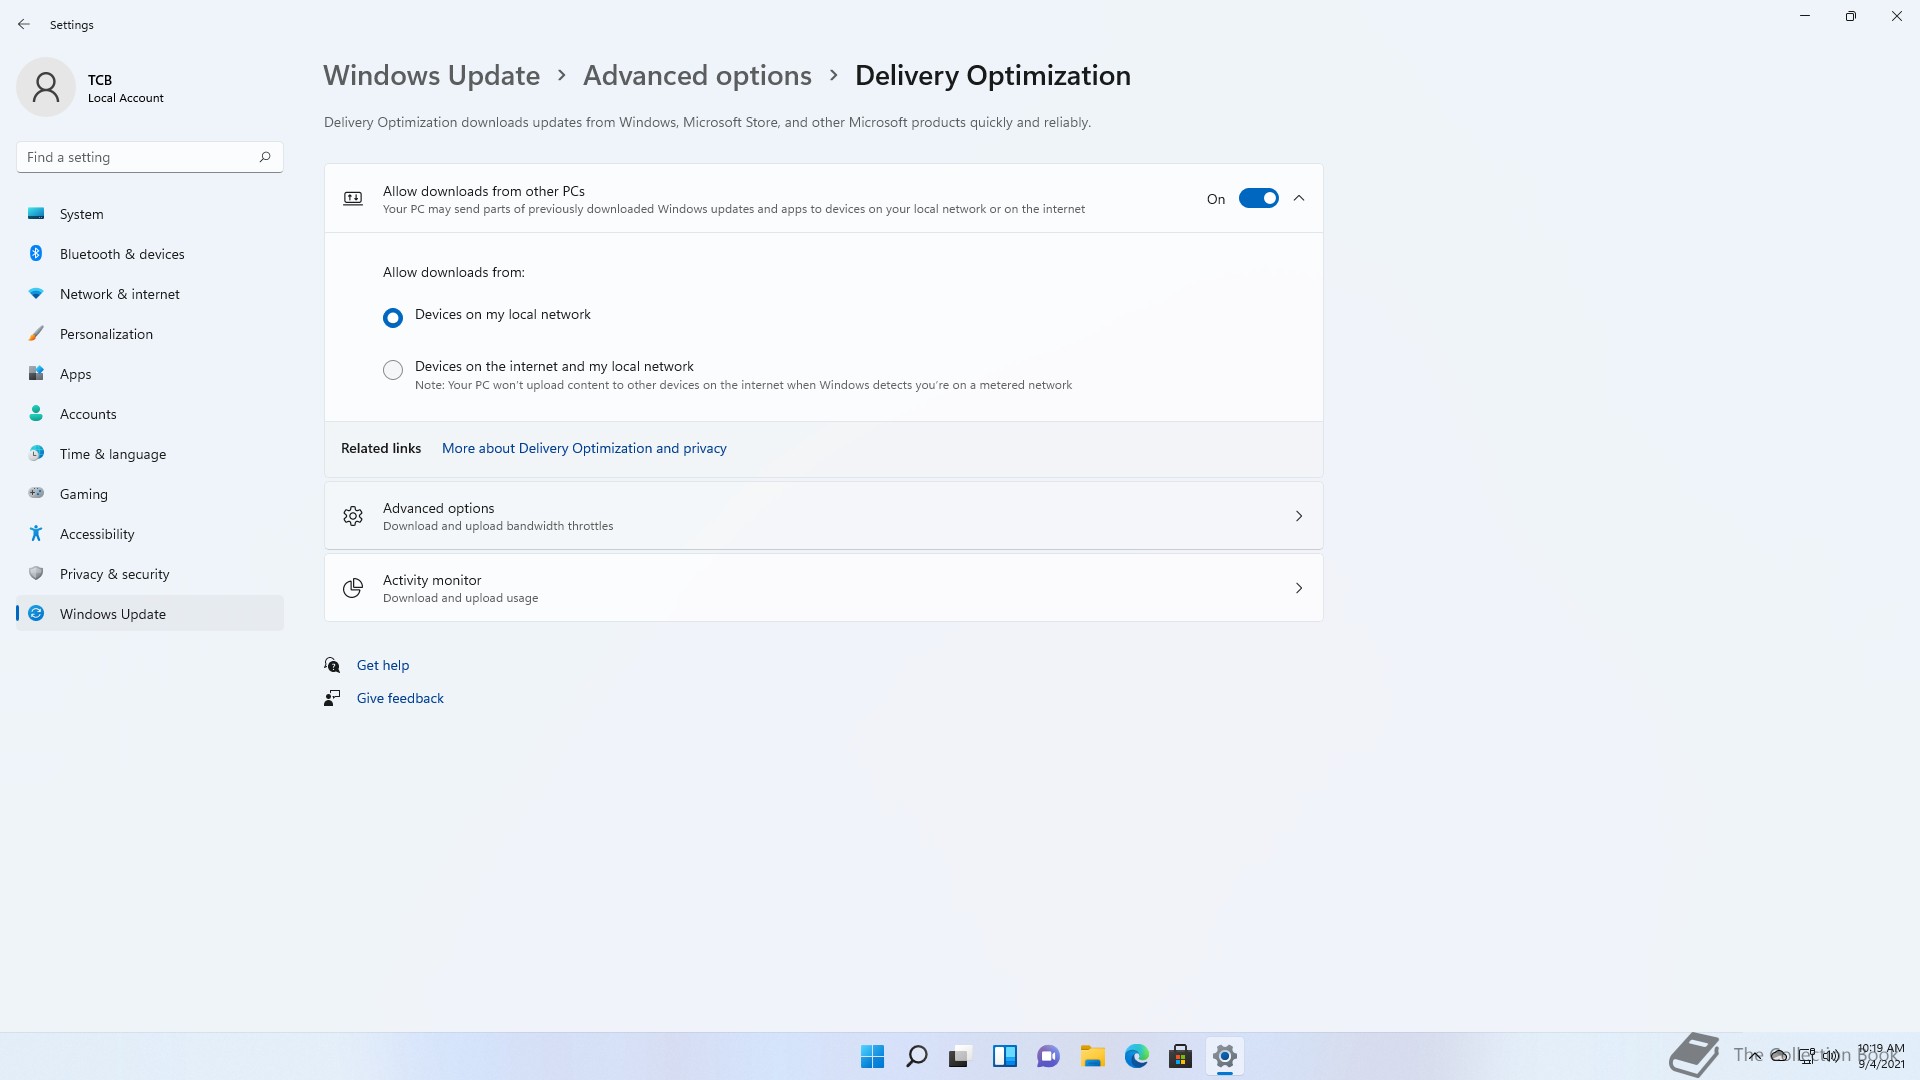Open Task View from the taskbar

coord(960,1056)
